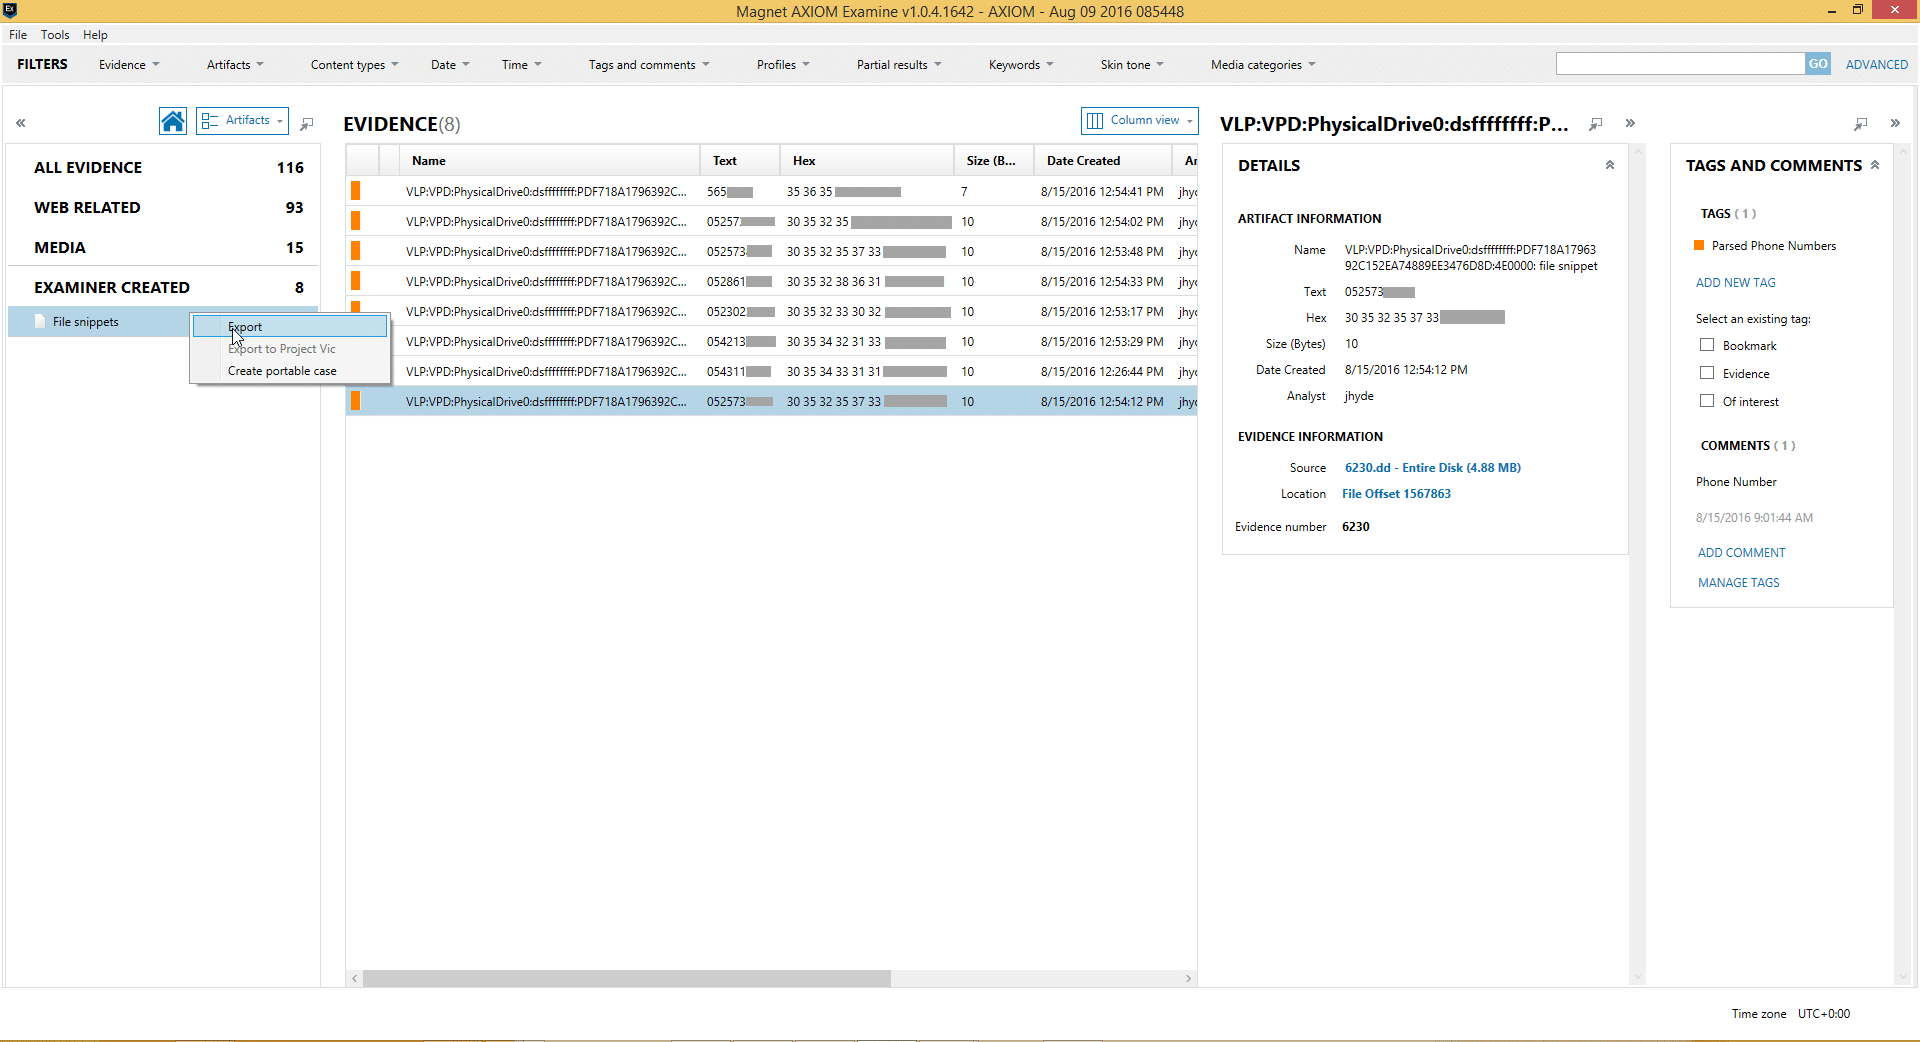Click orange tag marker on 052861 row
The width and height of the screenshot is (1920, 1042).
355,281
